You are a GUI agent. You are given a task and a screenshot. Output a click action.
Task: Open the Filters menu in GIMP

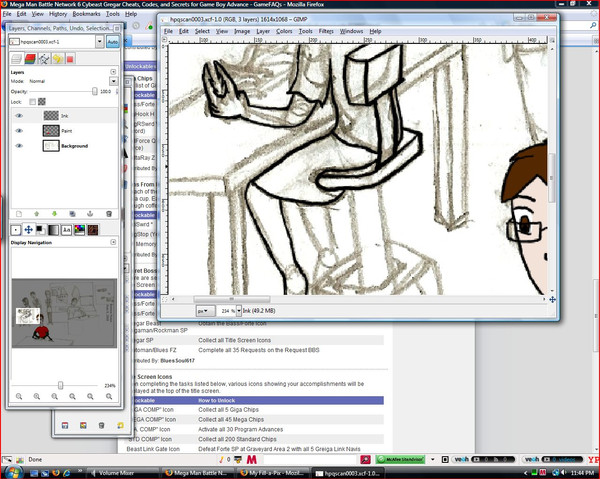[326, 31]
